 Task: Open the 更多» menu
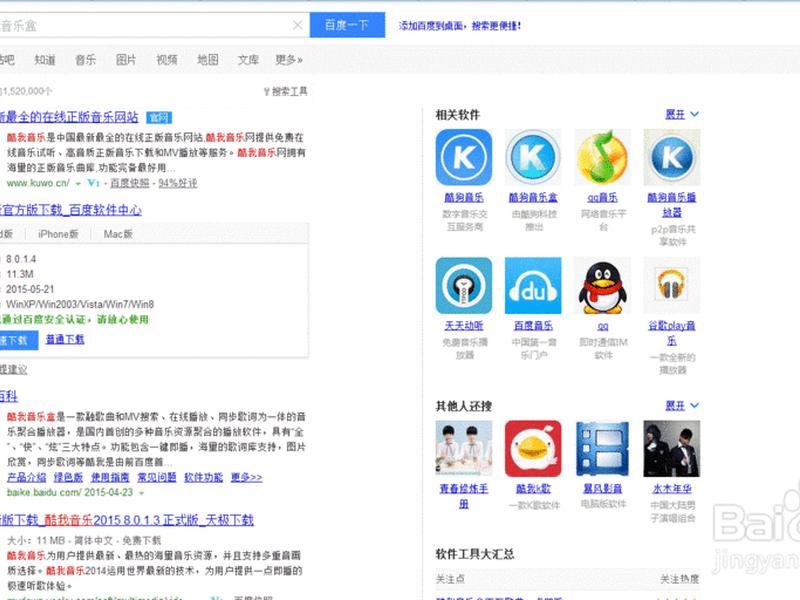click(289, 60)
